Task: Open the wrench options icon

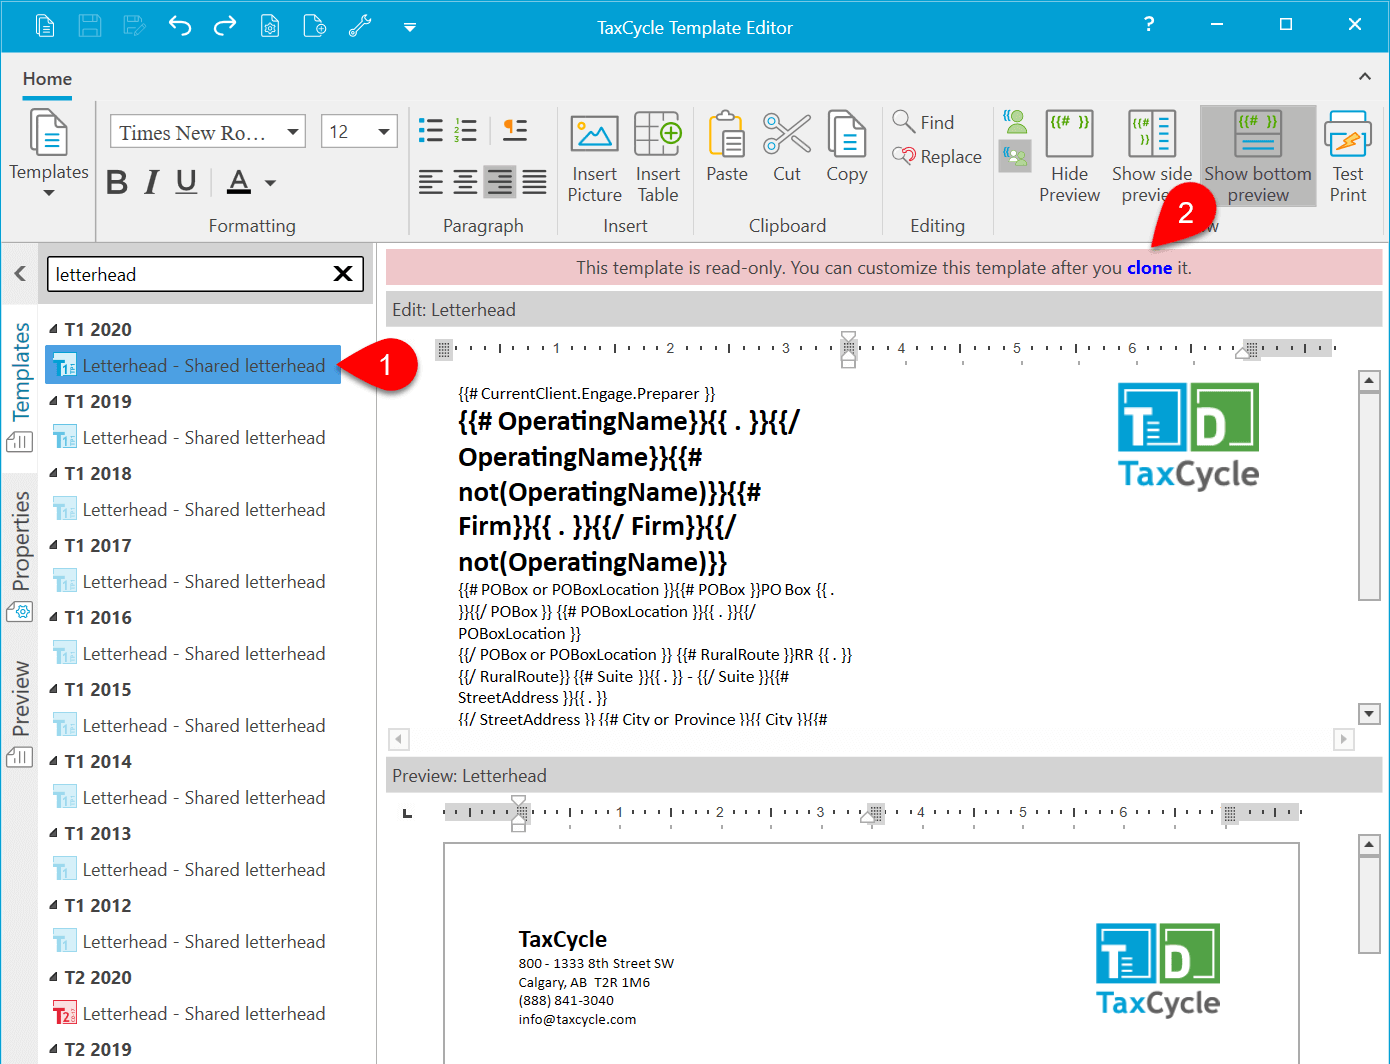Action: pos(360,26)
